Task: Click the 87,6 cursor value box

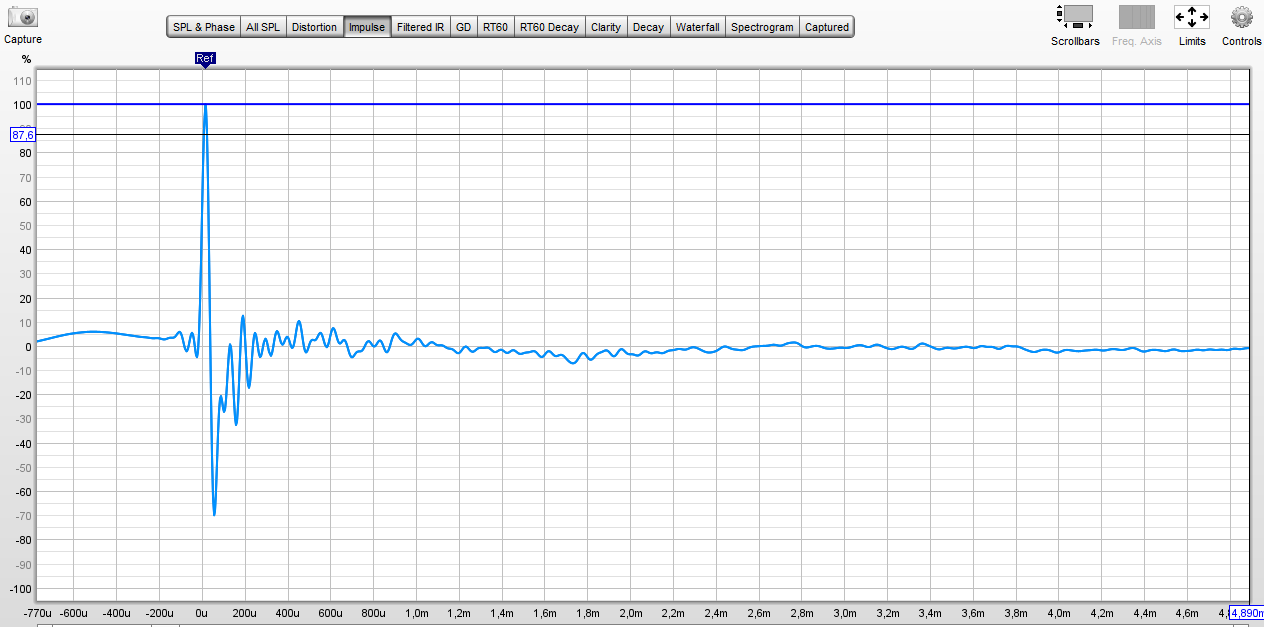Action: click(x=23, y=135)
